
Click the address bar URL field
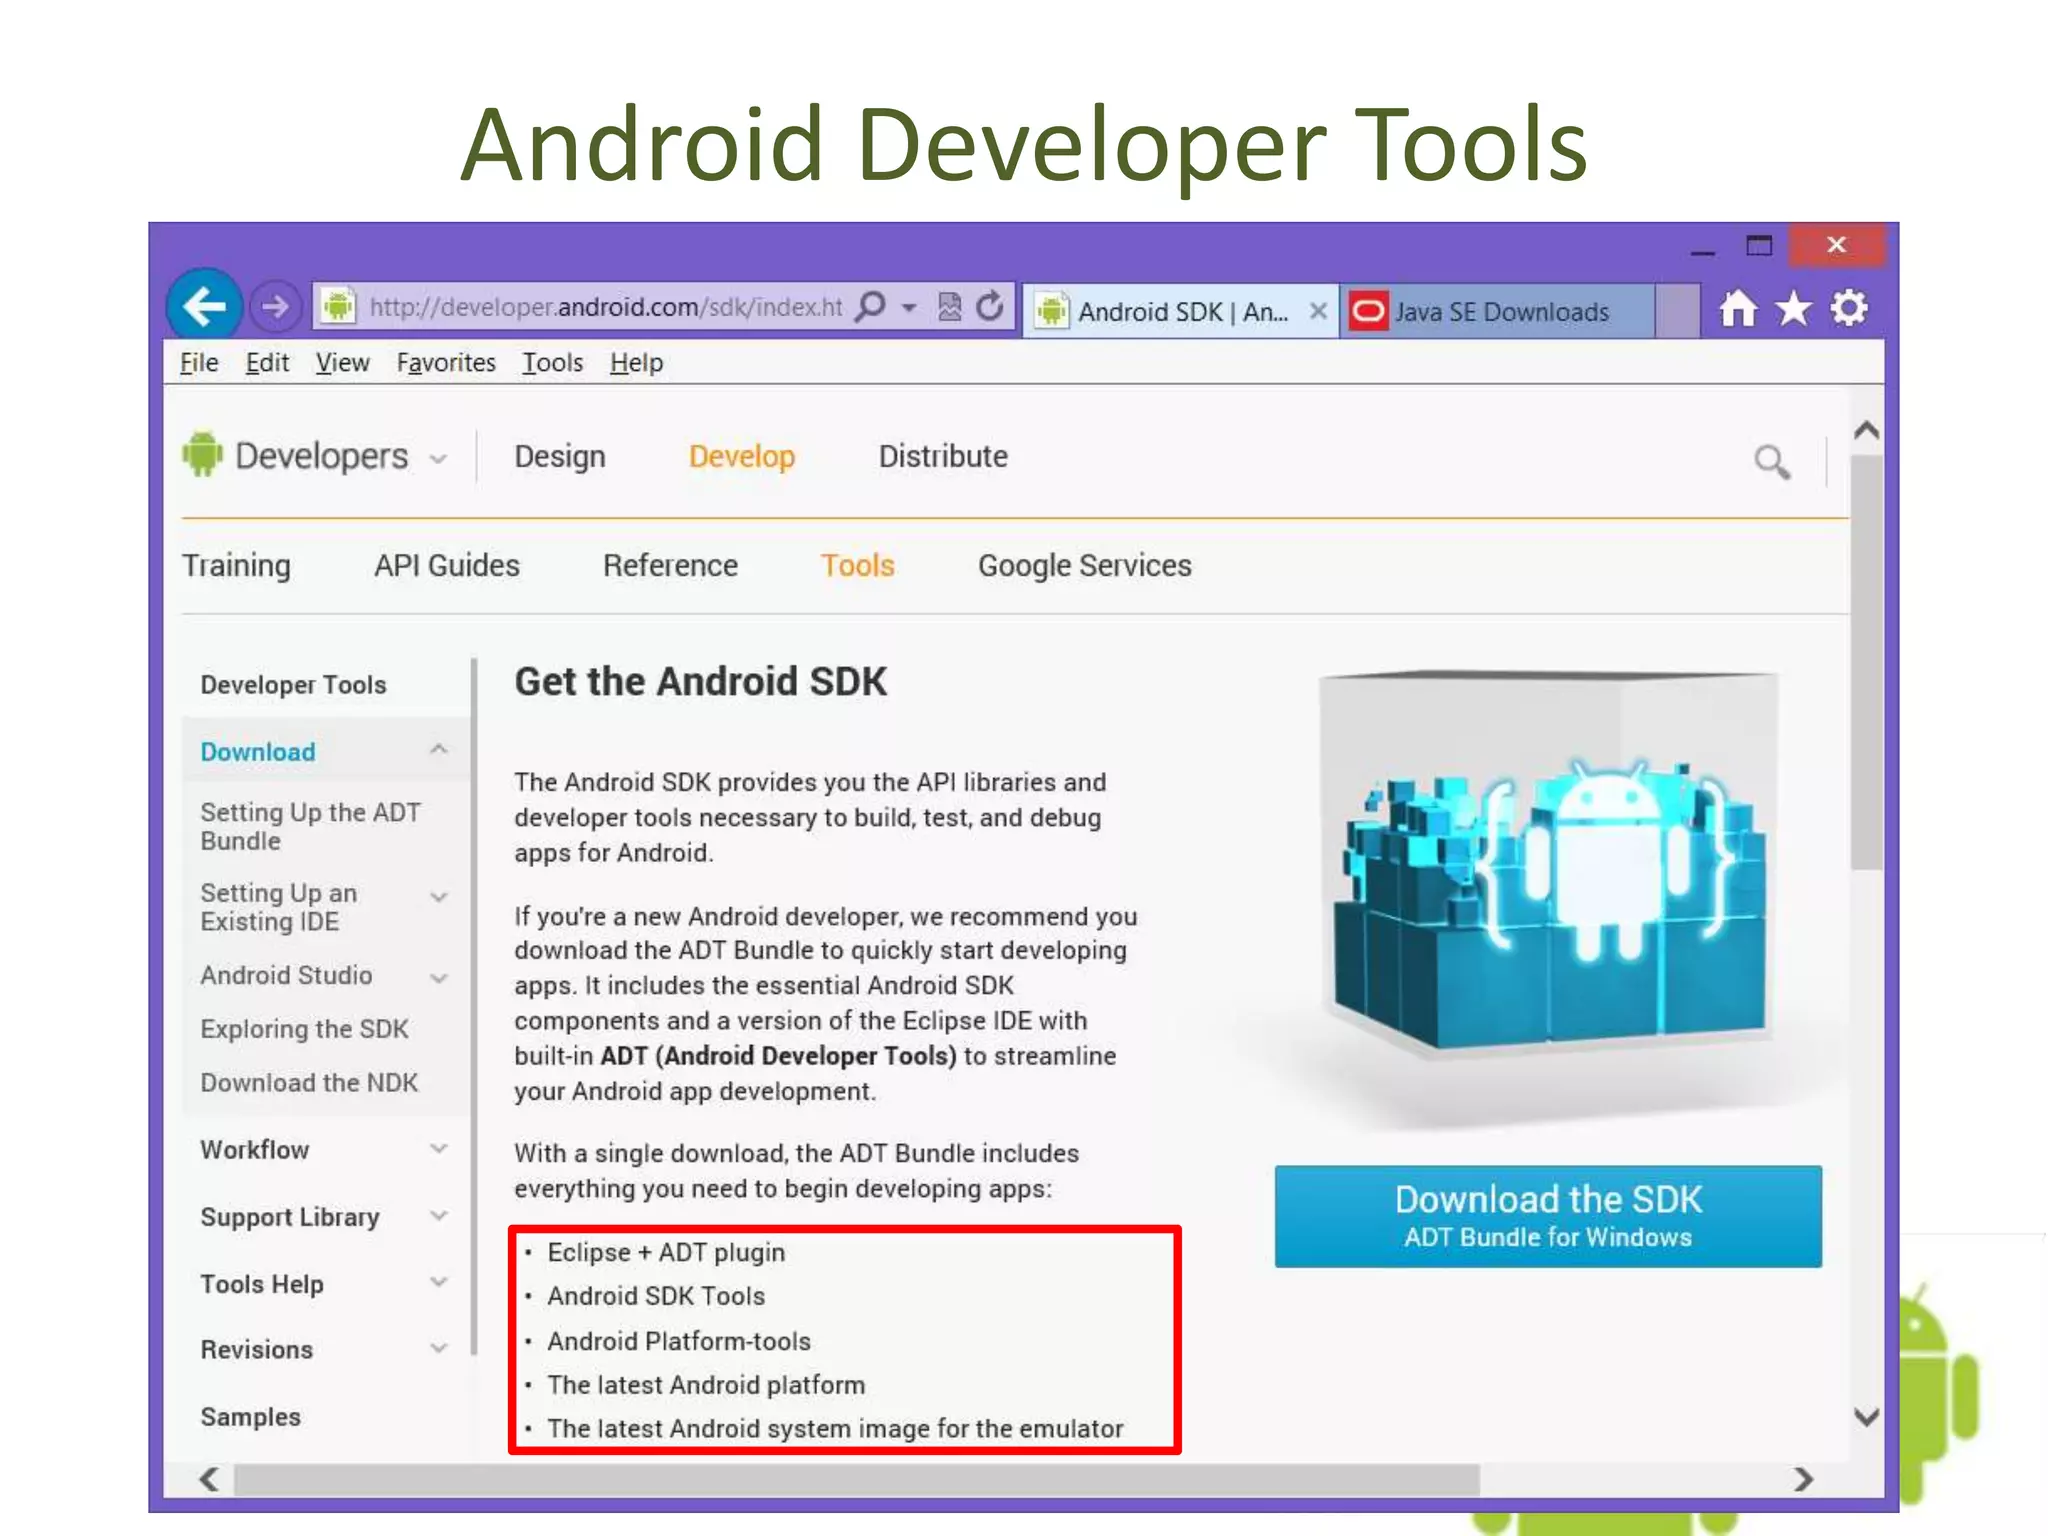605,307
